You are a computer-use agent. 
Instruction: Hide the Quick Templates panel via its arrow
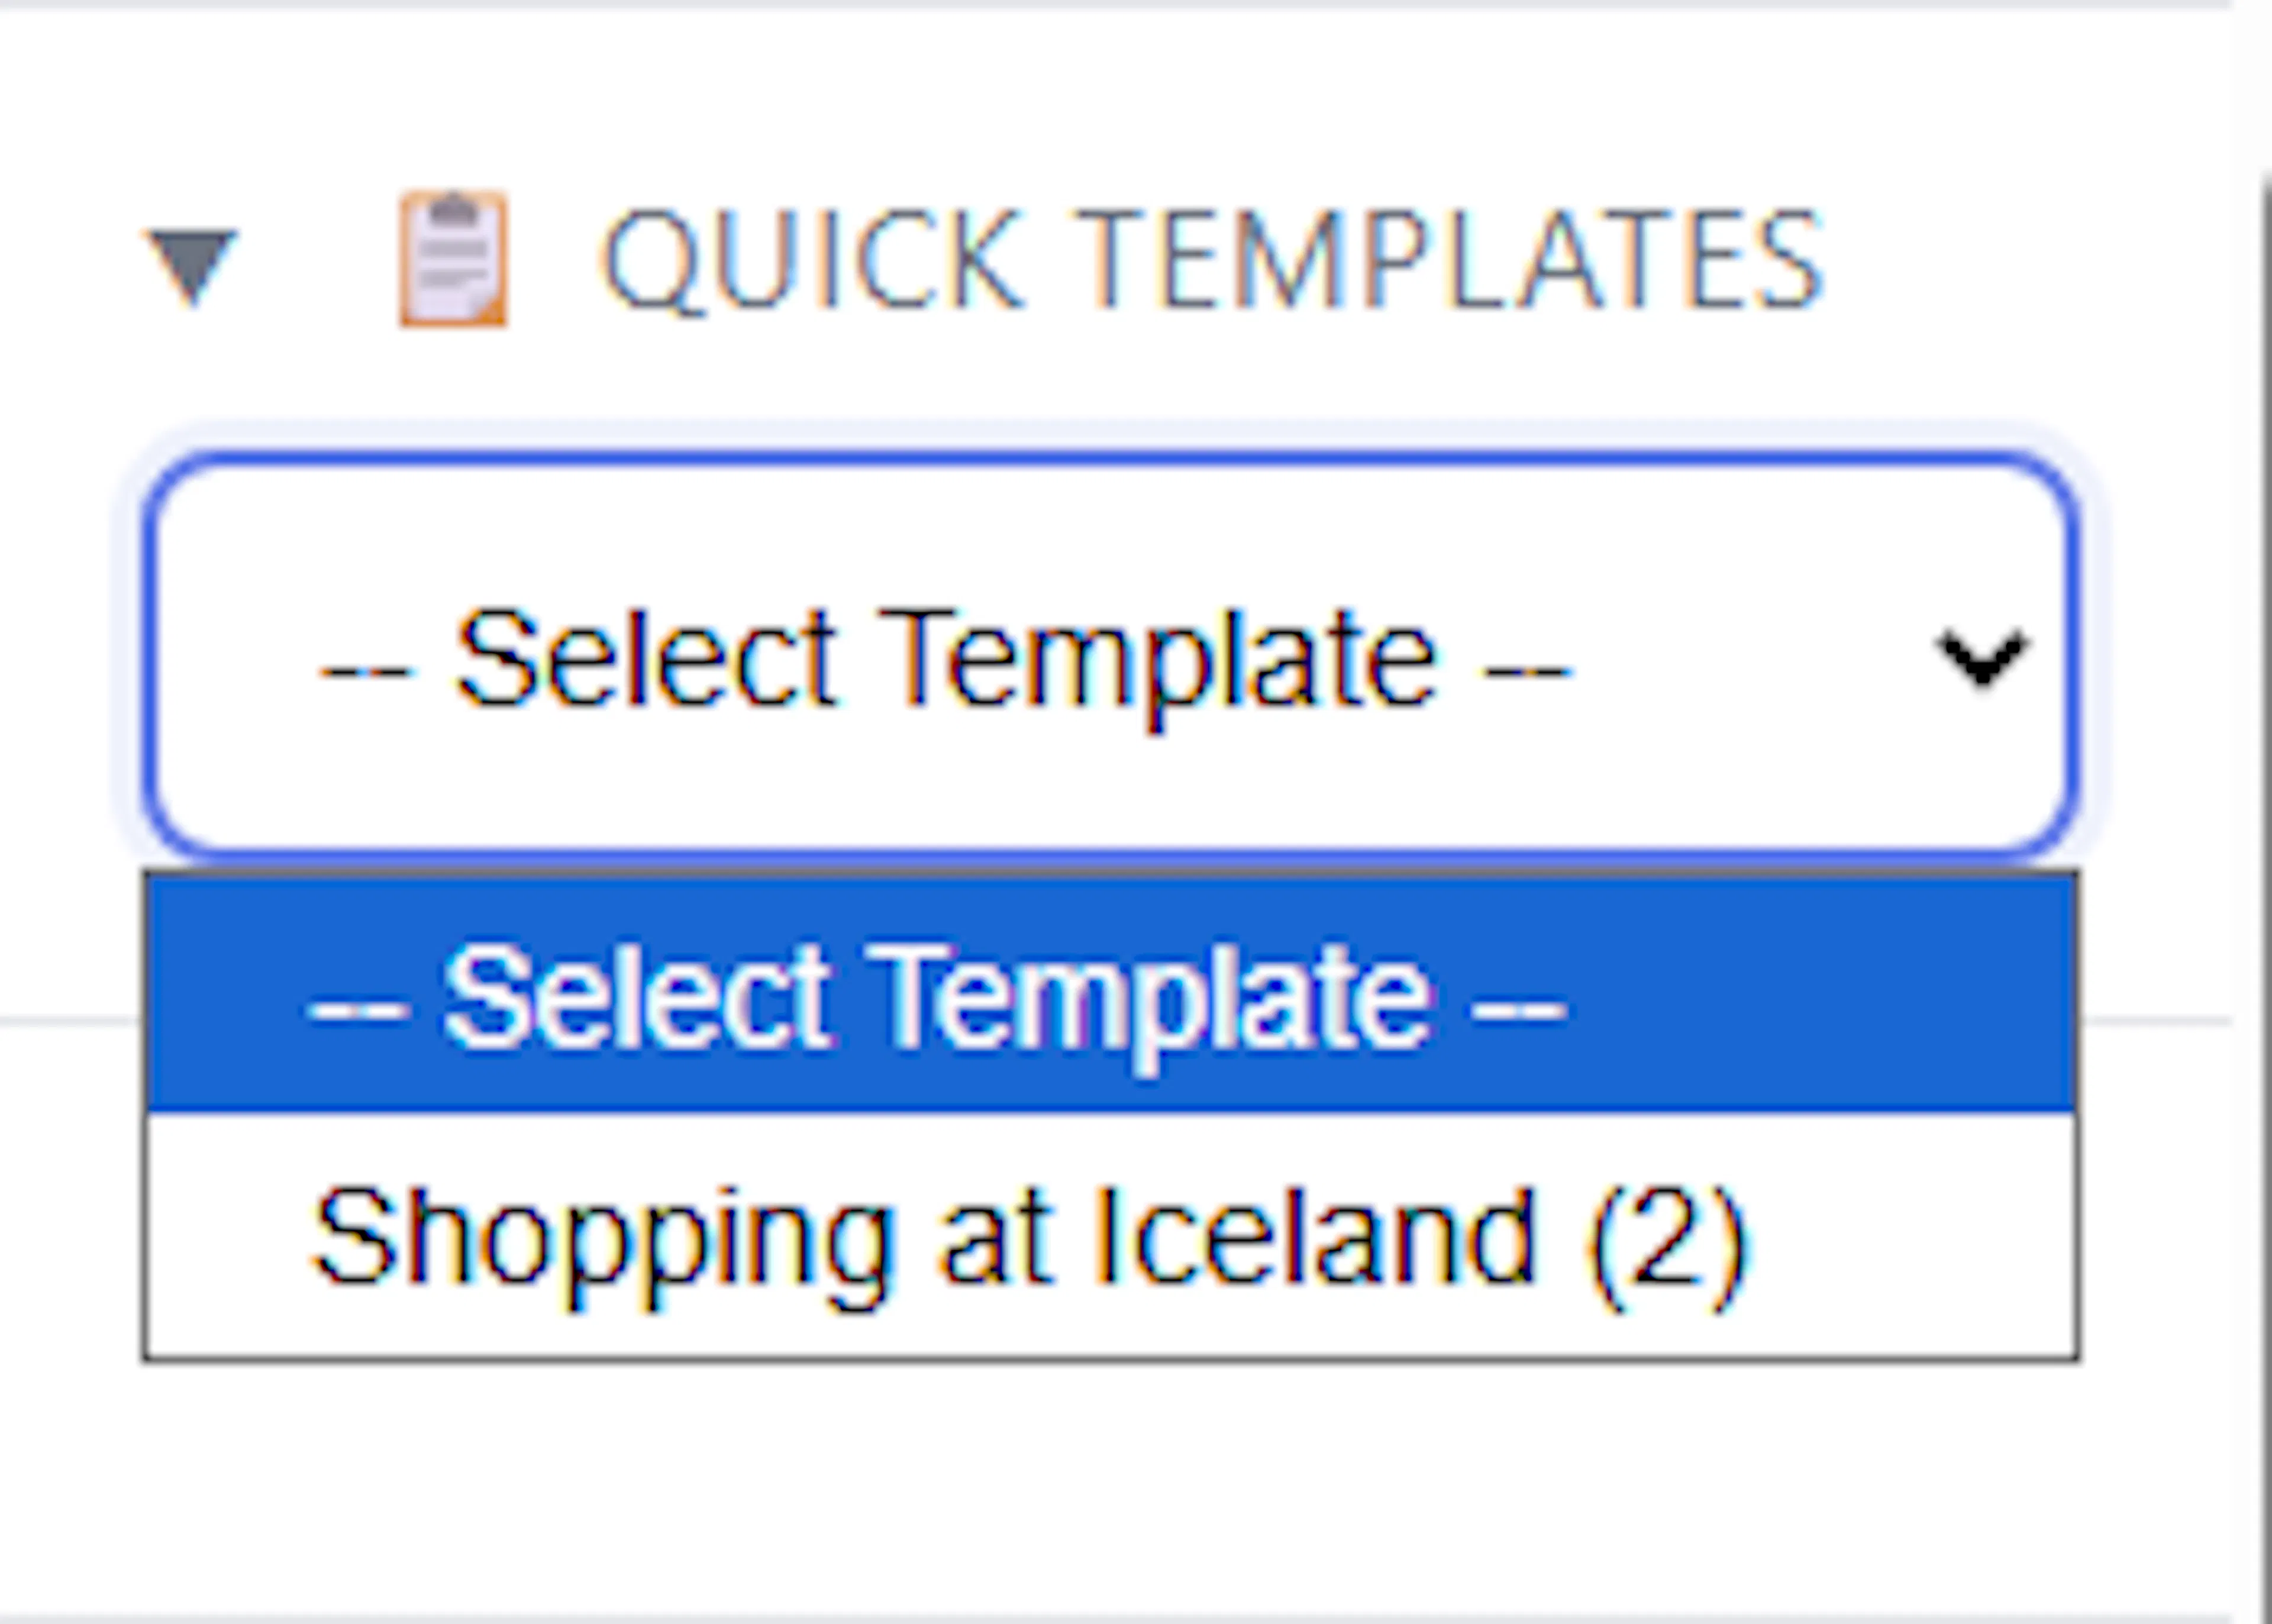(x=192, y=266)
